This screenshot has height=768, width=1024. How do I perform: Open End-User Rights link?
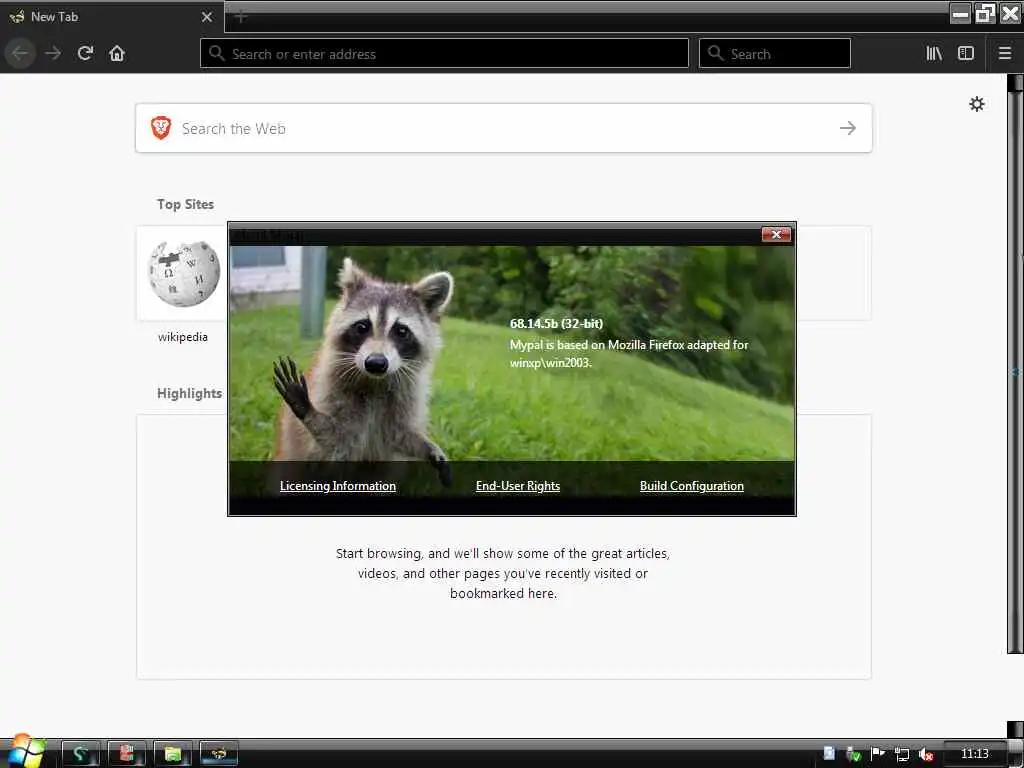pos(518,486)
